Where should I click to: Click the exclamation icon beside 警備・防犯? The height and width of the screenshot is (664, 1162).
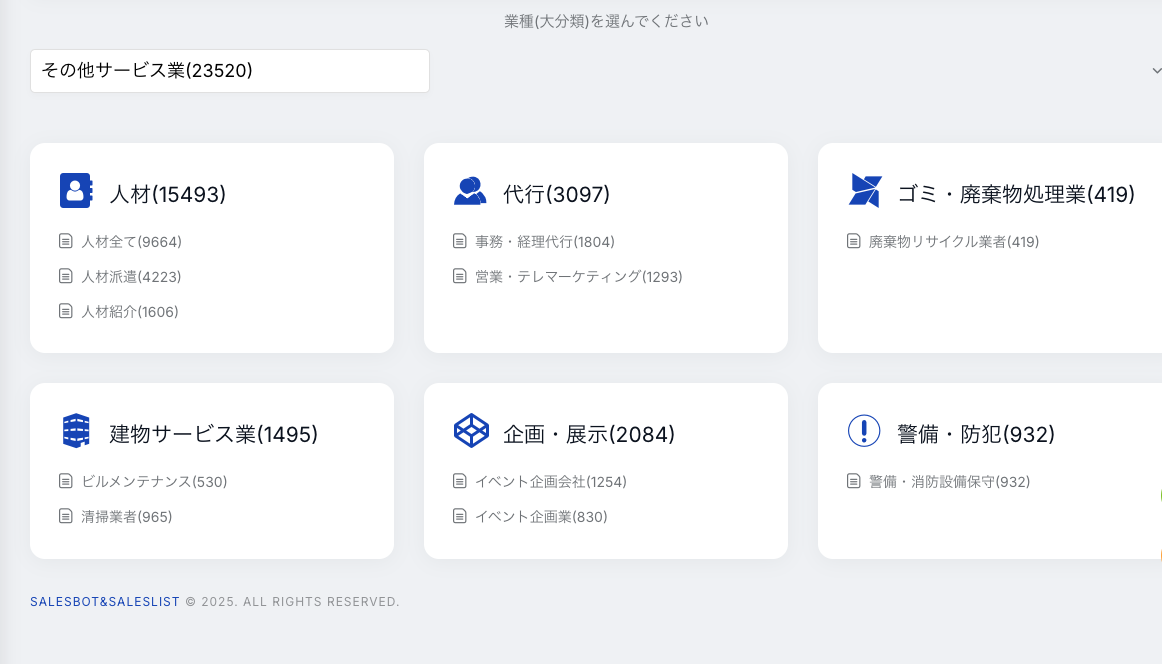pyautogui.click(x=863, y=431)
